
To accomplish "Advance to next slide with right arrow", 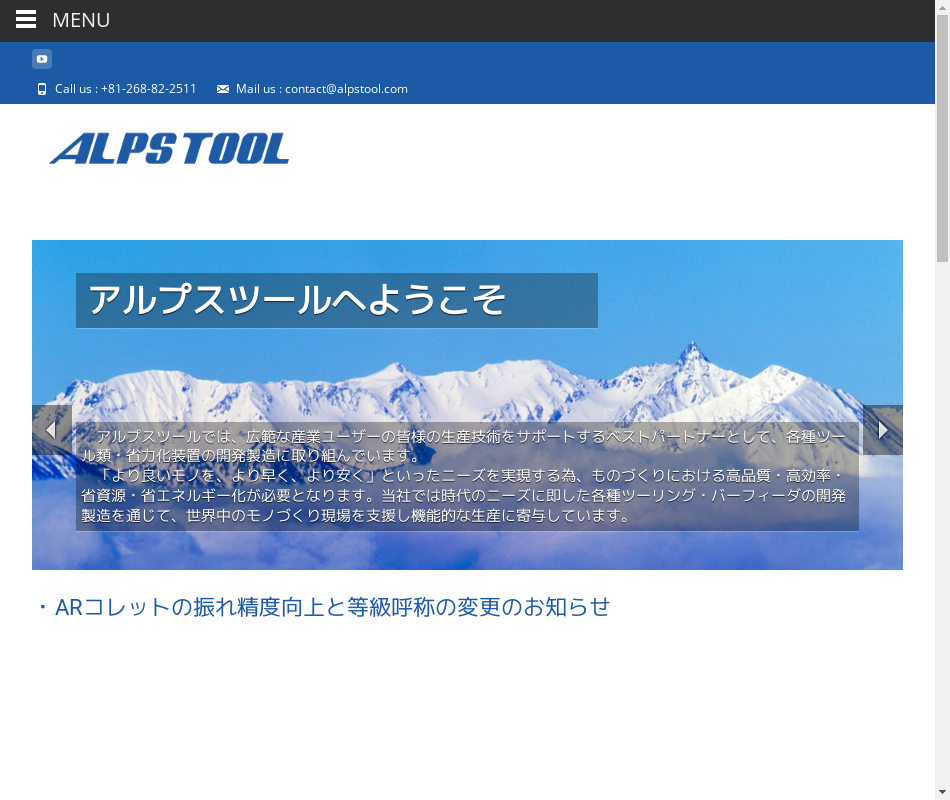I will pyautogui.click(x=883, y=430).
